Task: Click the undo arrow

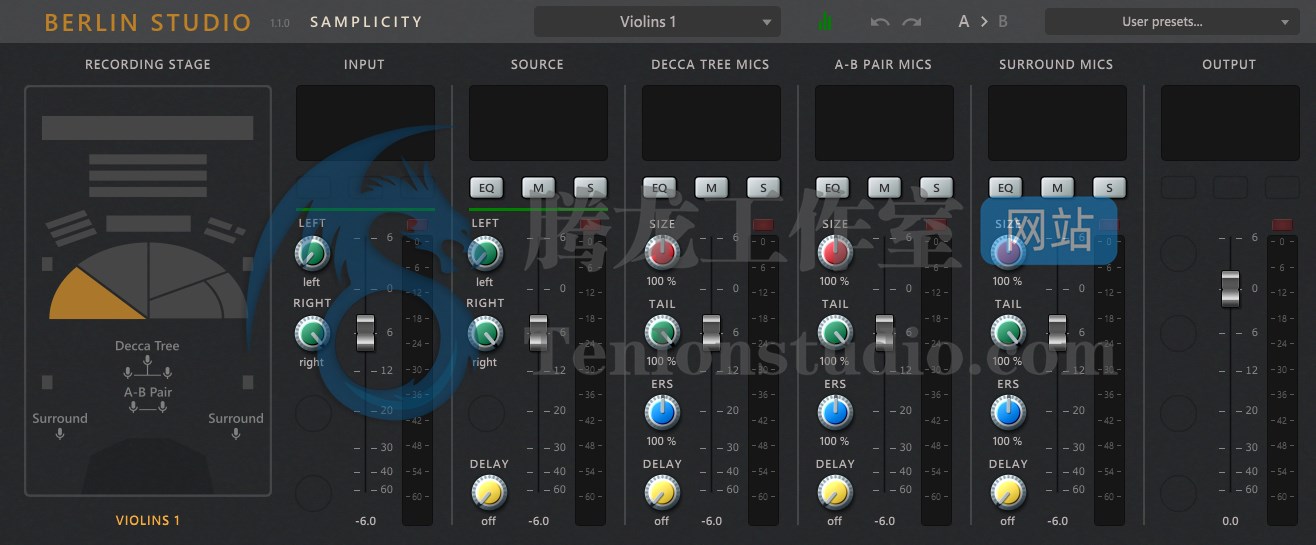Action: pos(880,21)
